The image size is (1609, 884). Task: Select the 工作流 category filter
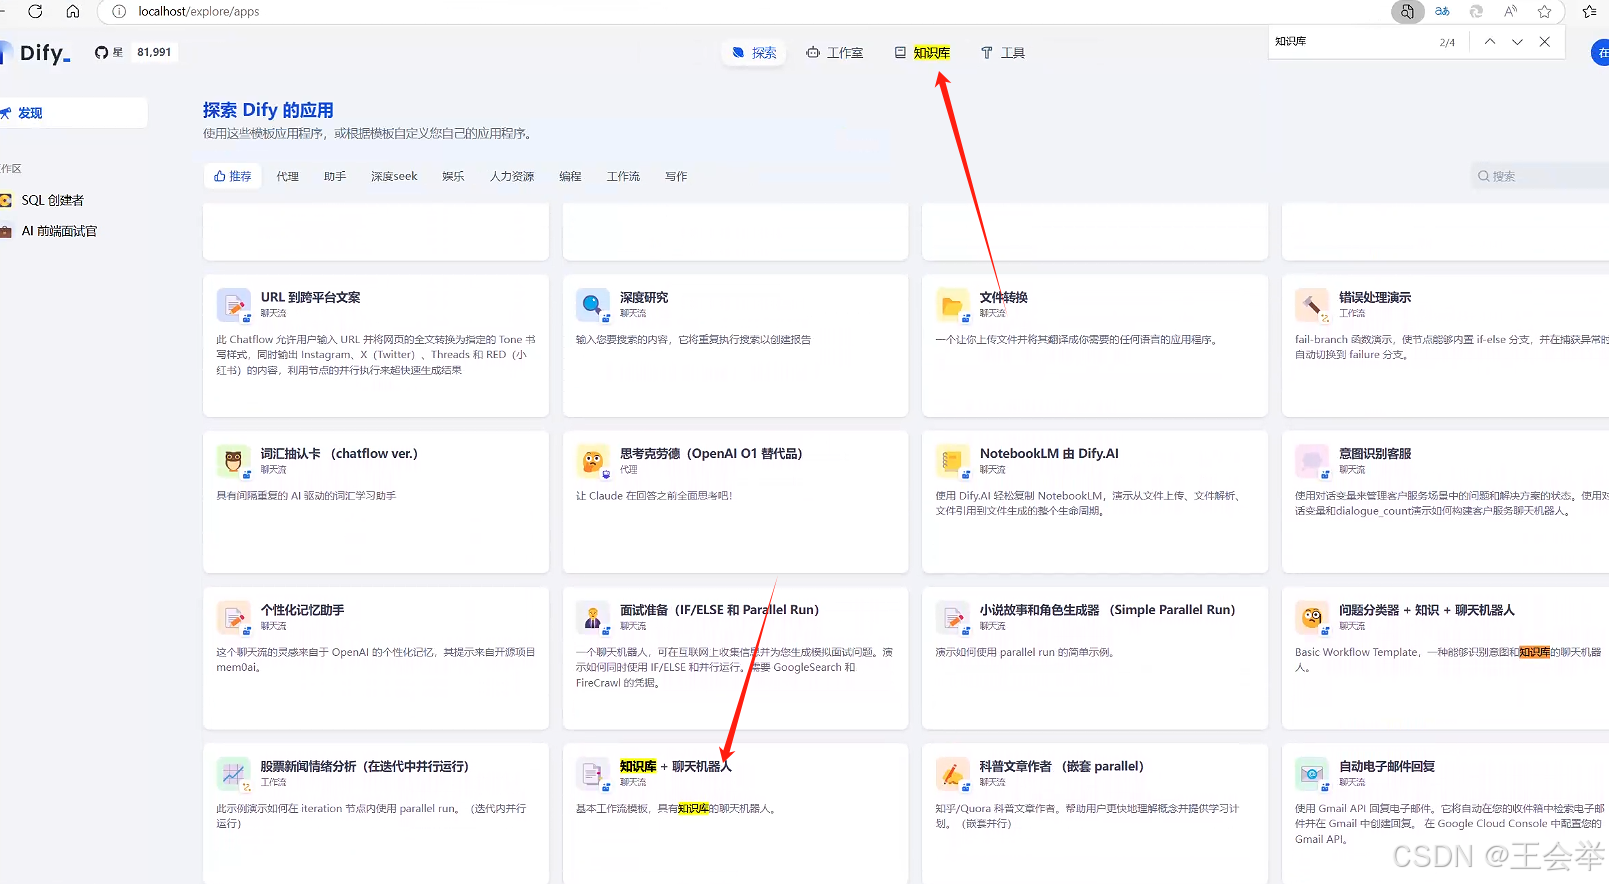[623, 176]
